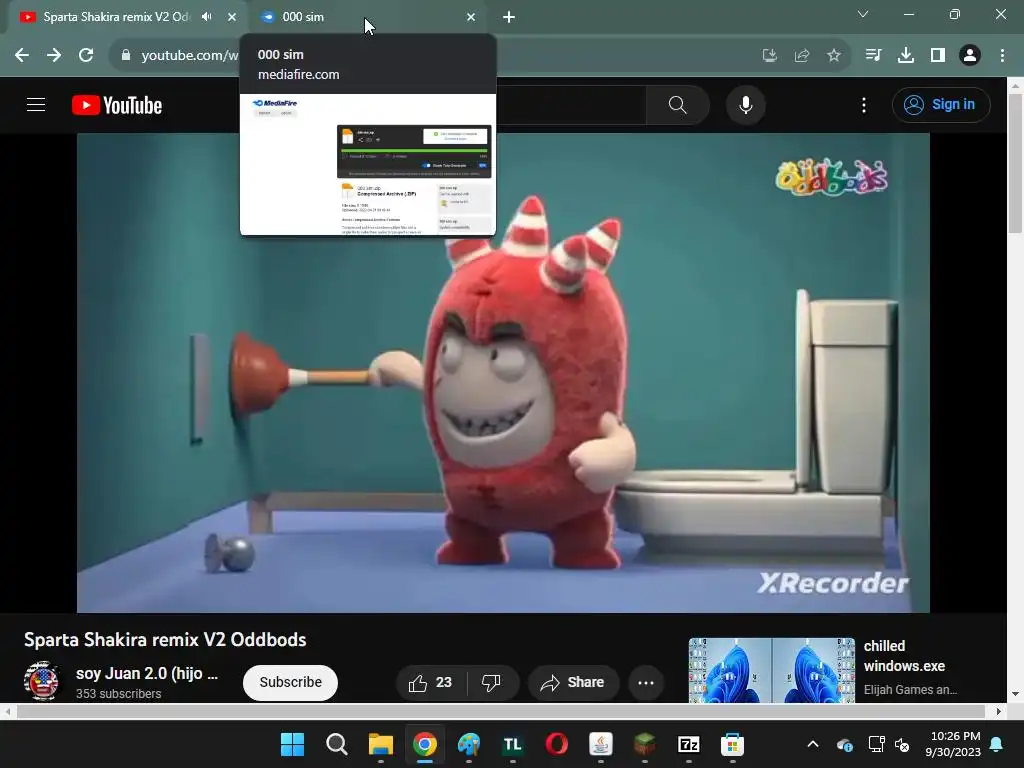This screenshot has height=768, width=1024.
Task: Like the video with 23 likes
Action: [x=431, y=682]
